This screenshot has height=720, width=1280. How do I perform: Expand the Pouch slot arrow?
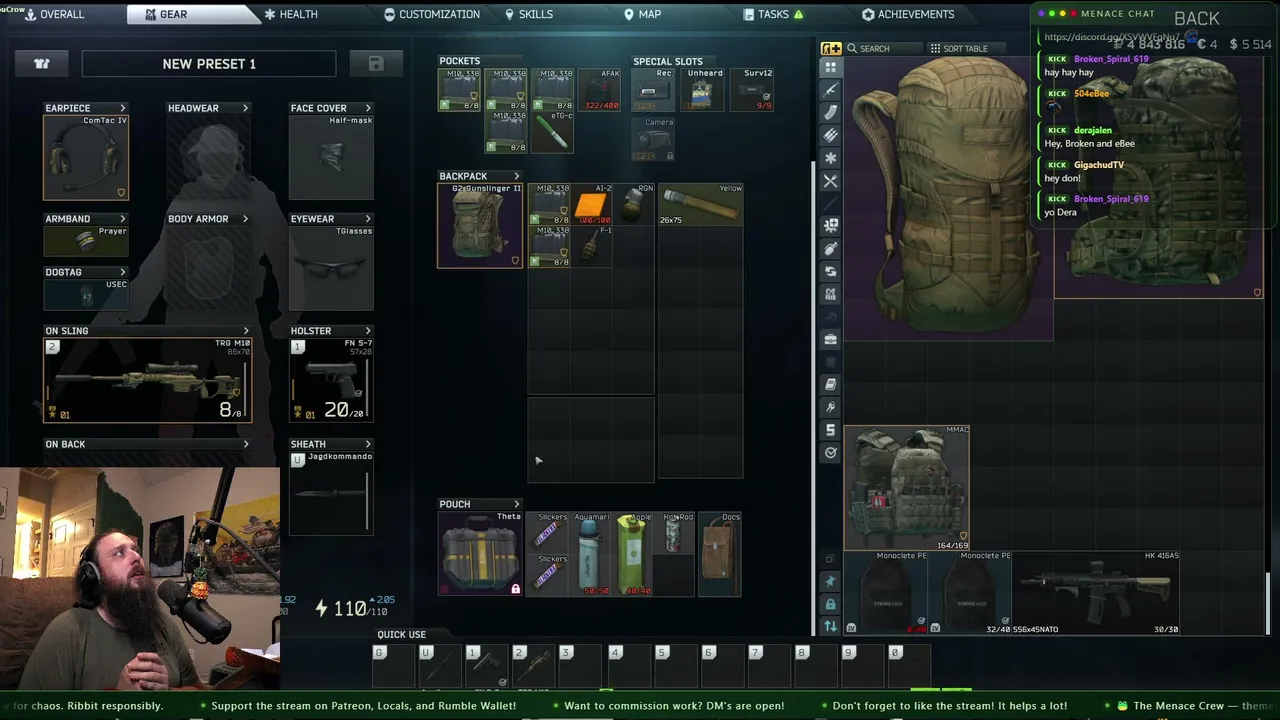(516, 504)
